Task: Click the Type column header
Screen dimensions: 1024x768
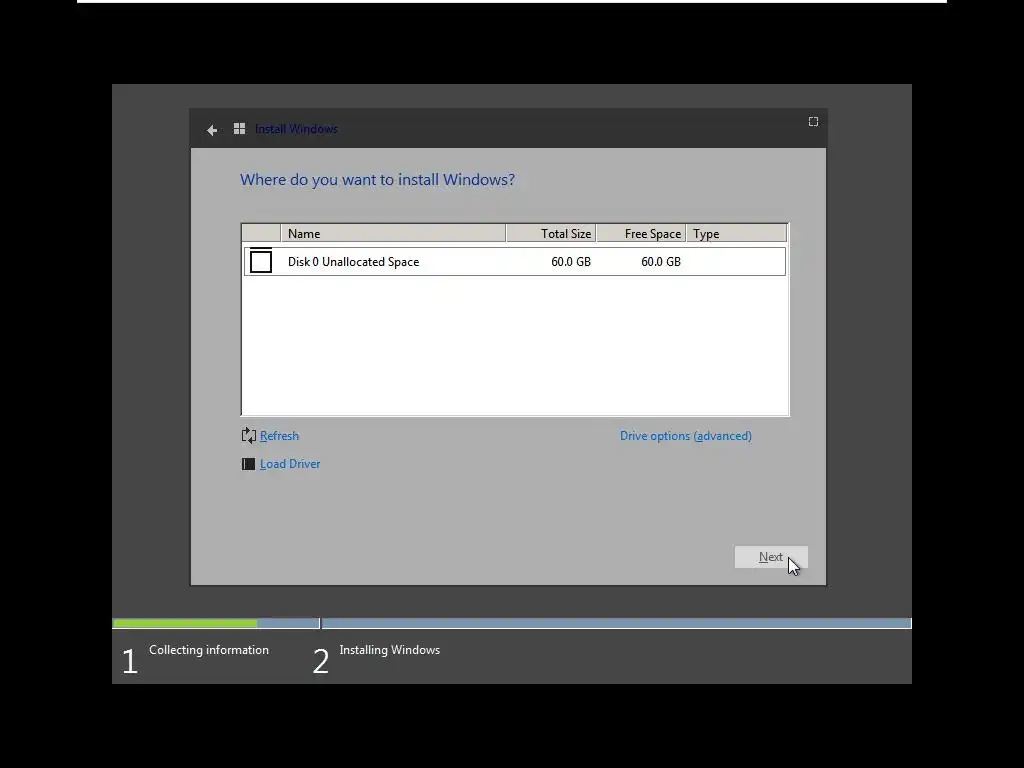Action: click(x=737, y=233)
